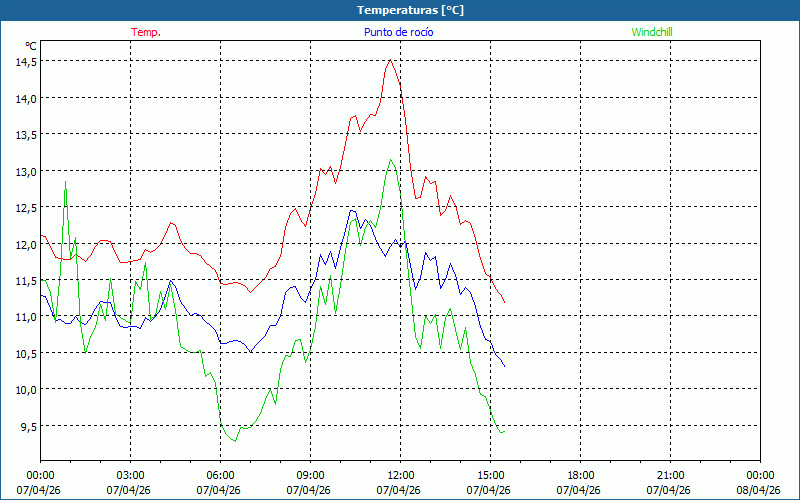Click the red temperature line's highest peak

(390, 60)
